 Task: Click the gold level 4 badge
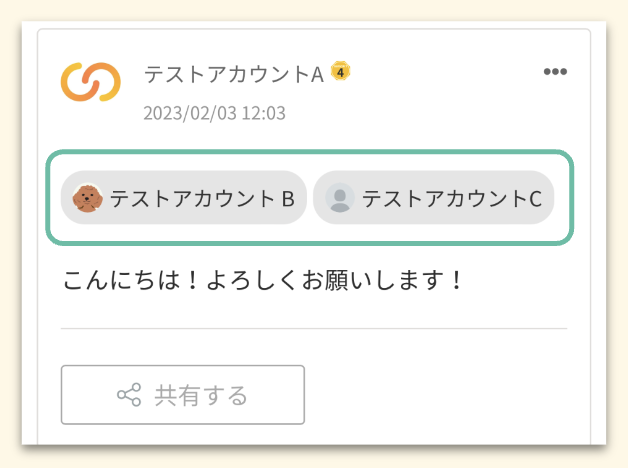(341, 72)
